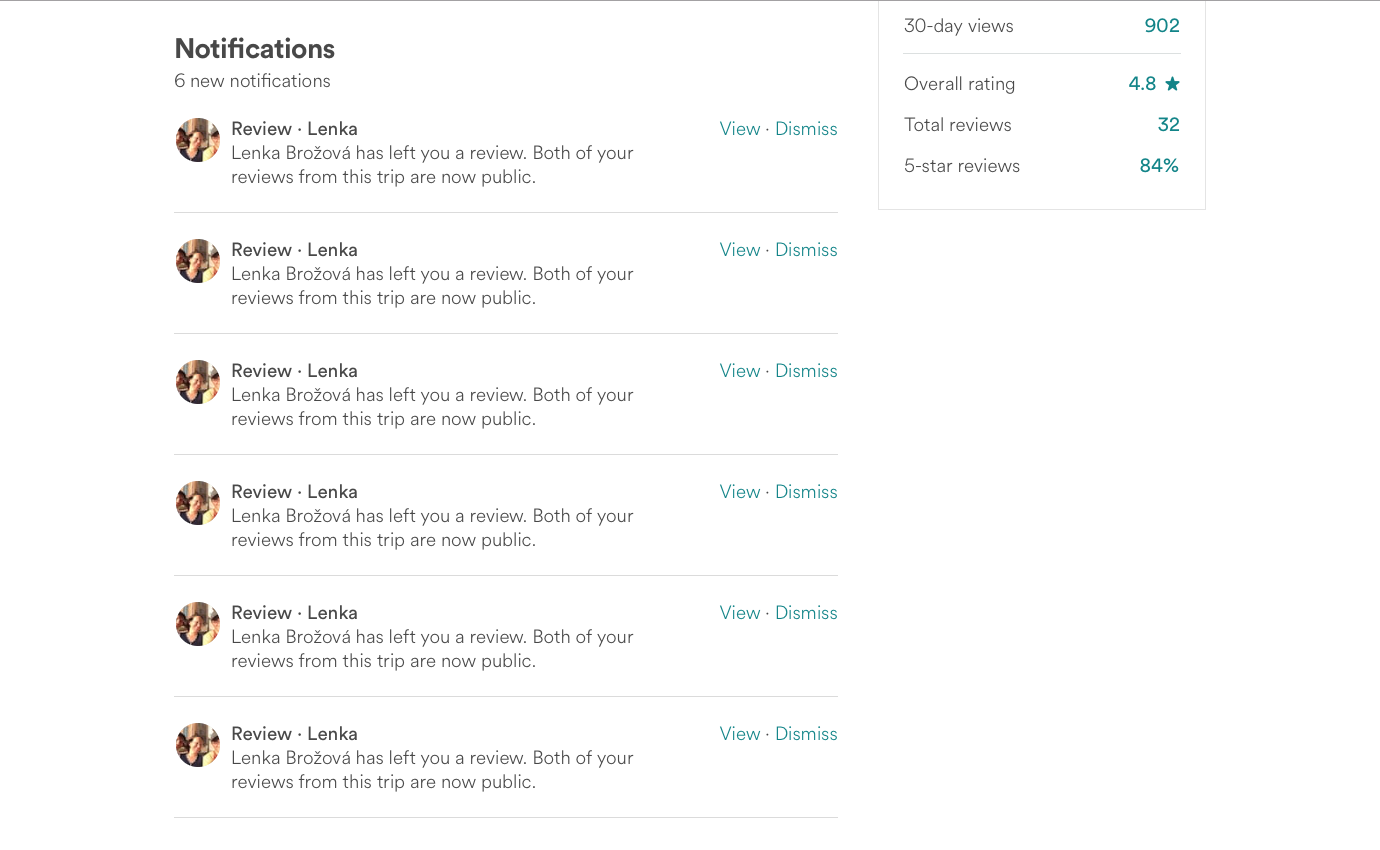Screen dimensions: 1380x850
Task: Dismiss the second Lenka notification
Action: [806, 250]
